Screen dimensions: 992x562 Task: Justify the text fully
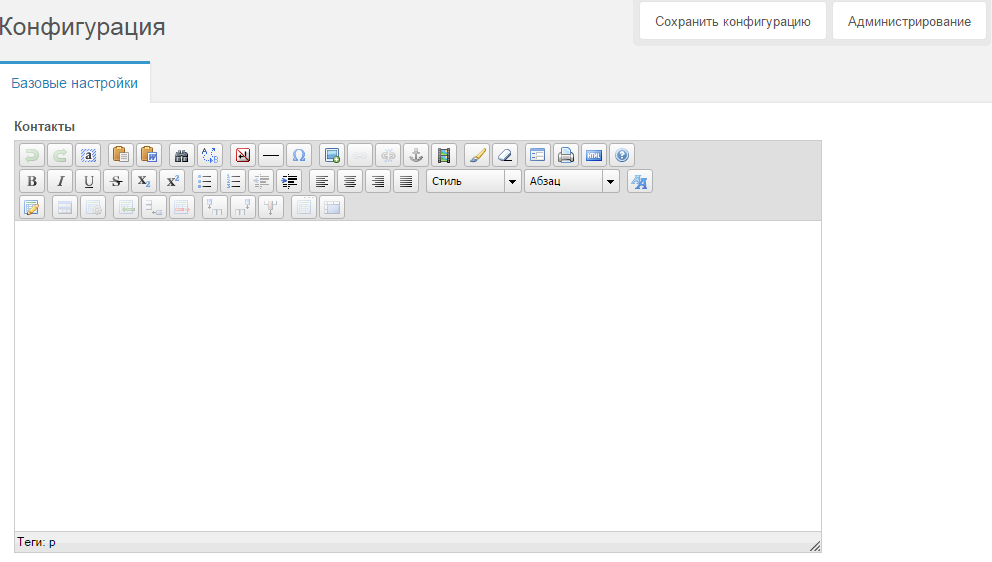coord(406,182)
